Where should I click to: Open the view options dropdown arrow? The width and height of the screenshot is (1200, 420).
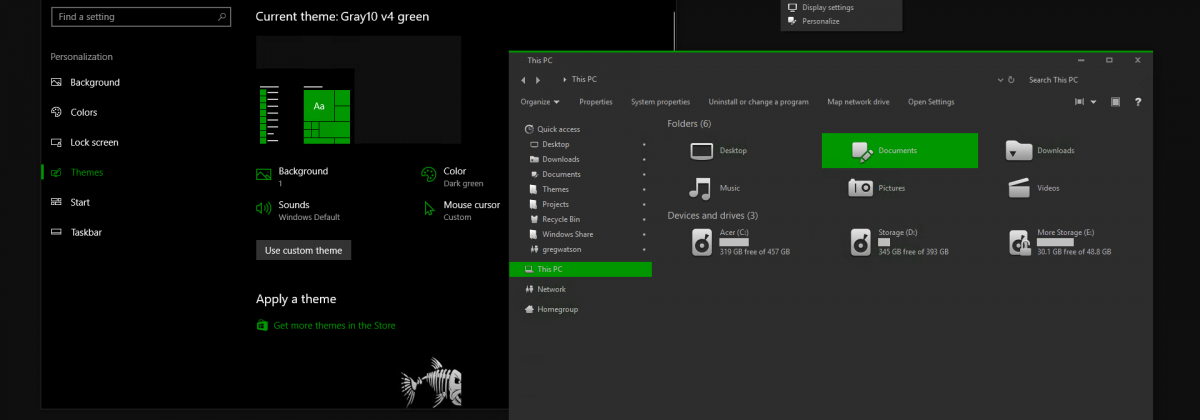(x=1094, y=102)
